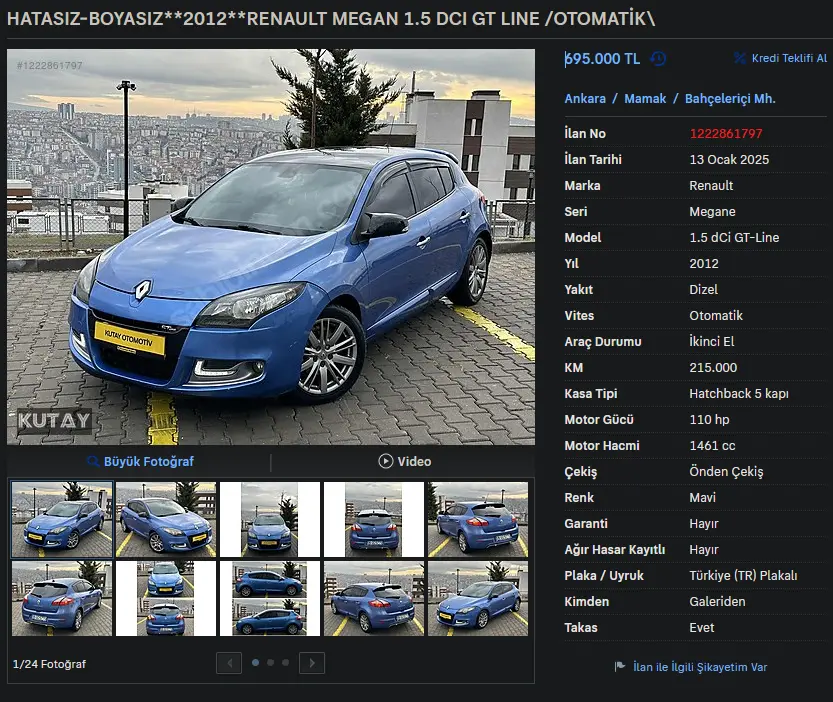Select fifth thumbnail rear-left car view
The image size is (833, 702).
coord(478,519)
